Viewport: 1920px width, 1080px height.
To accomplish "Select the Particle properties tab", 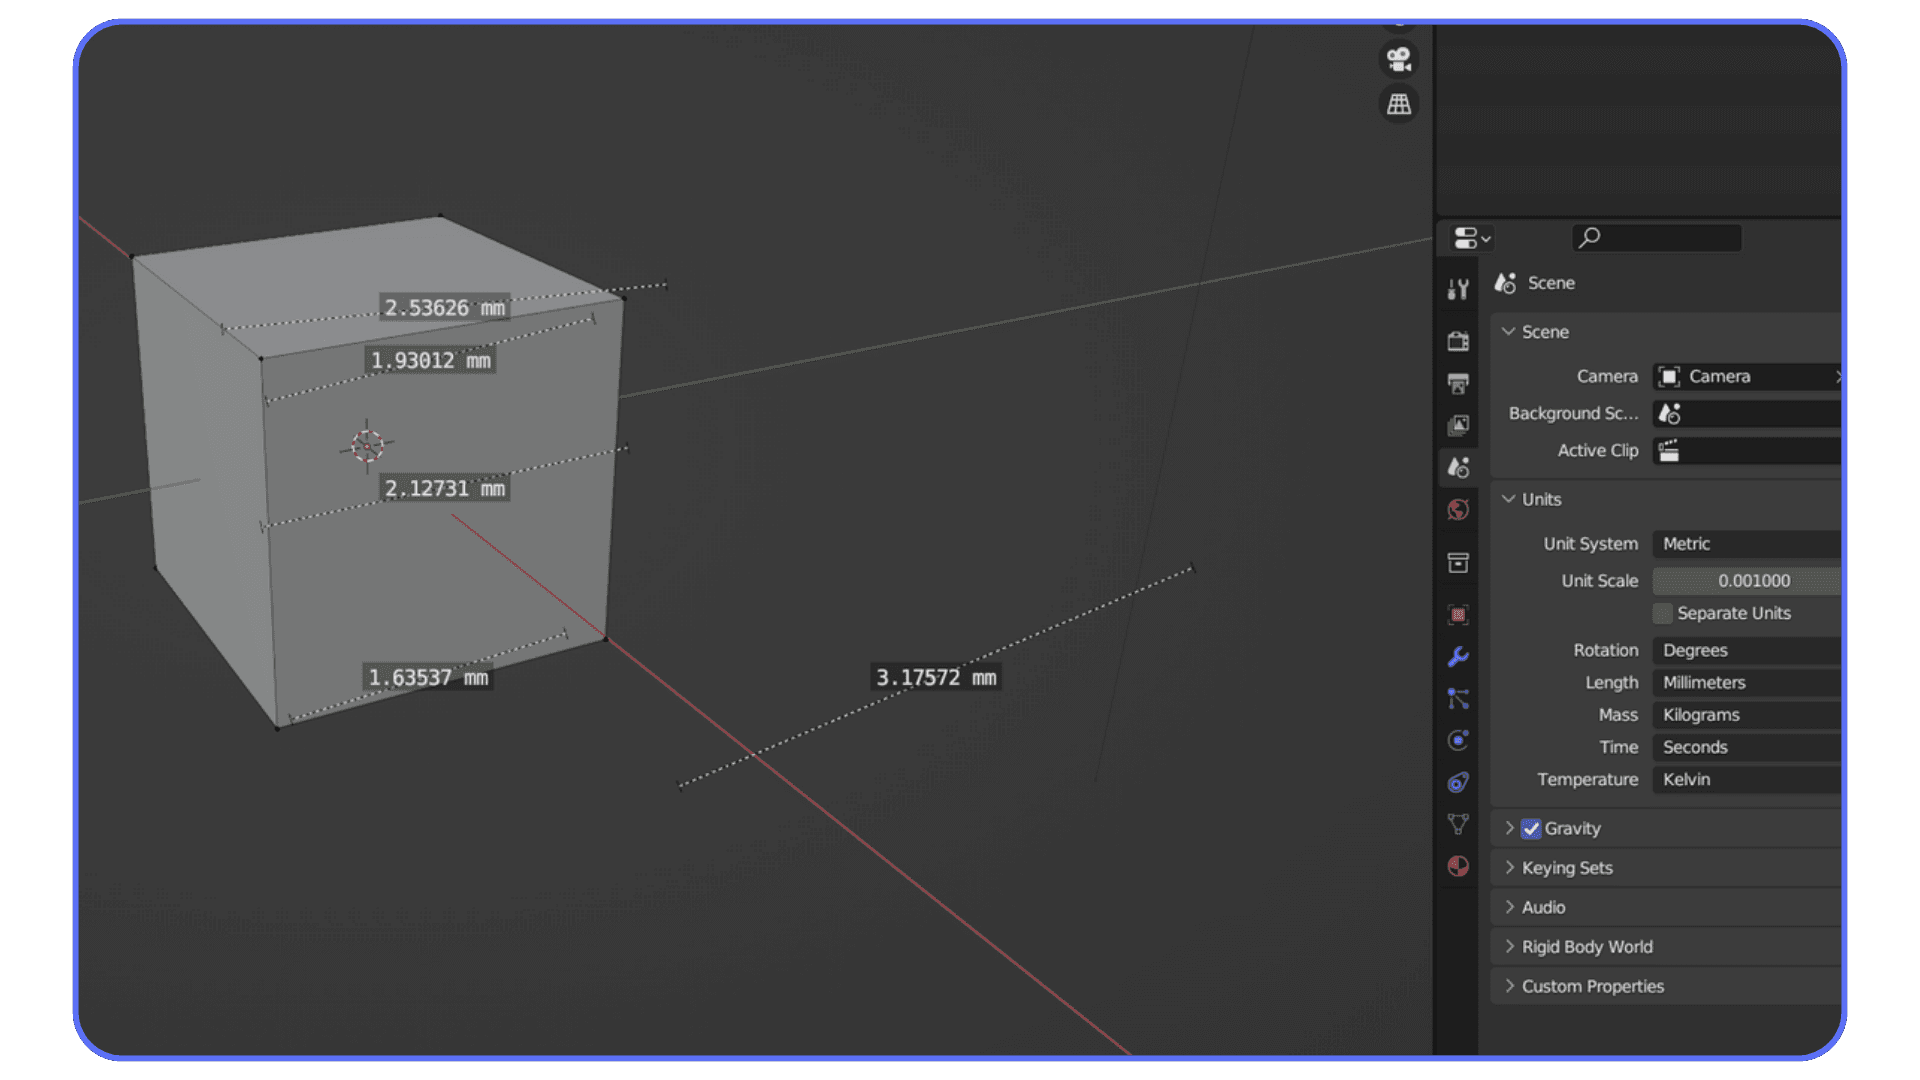I will 1458,699.
